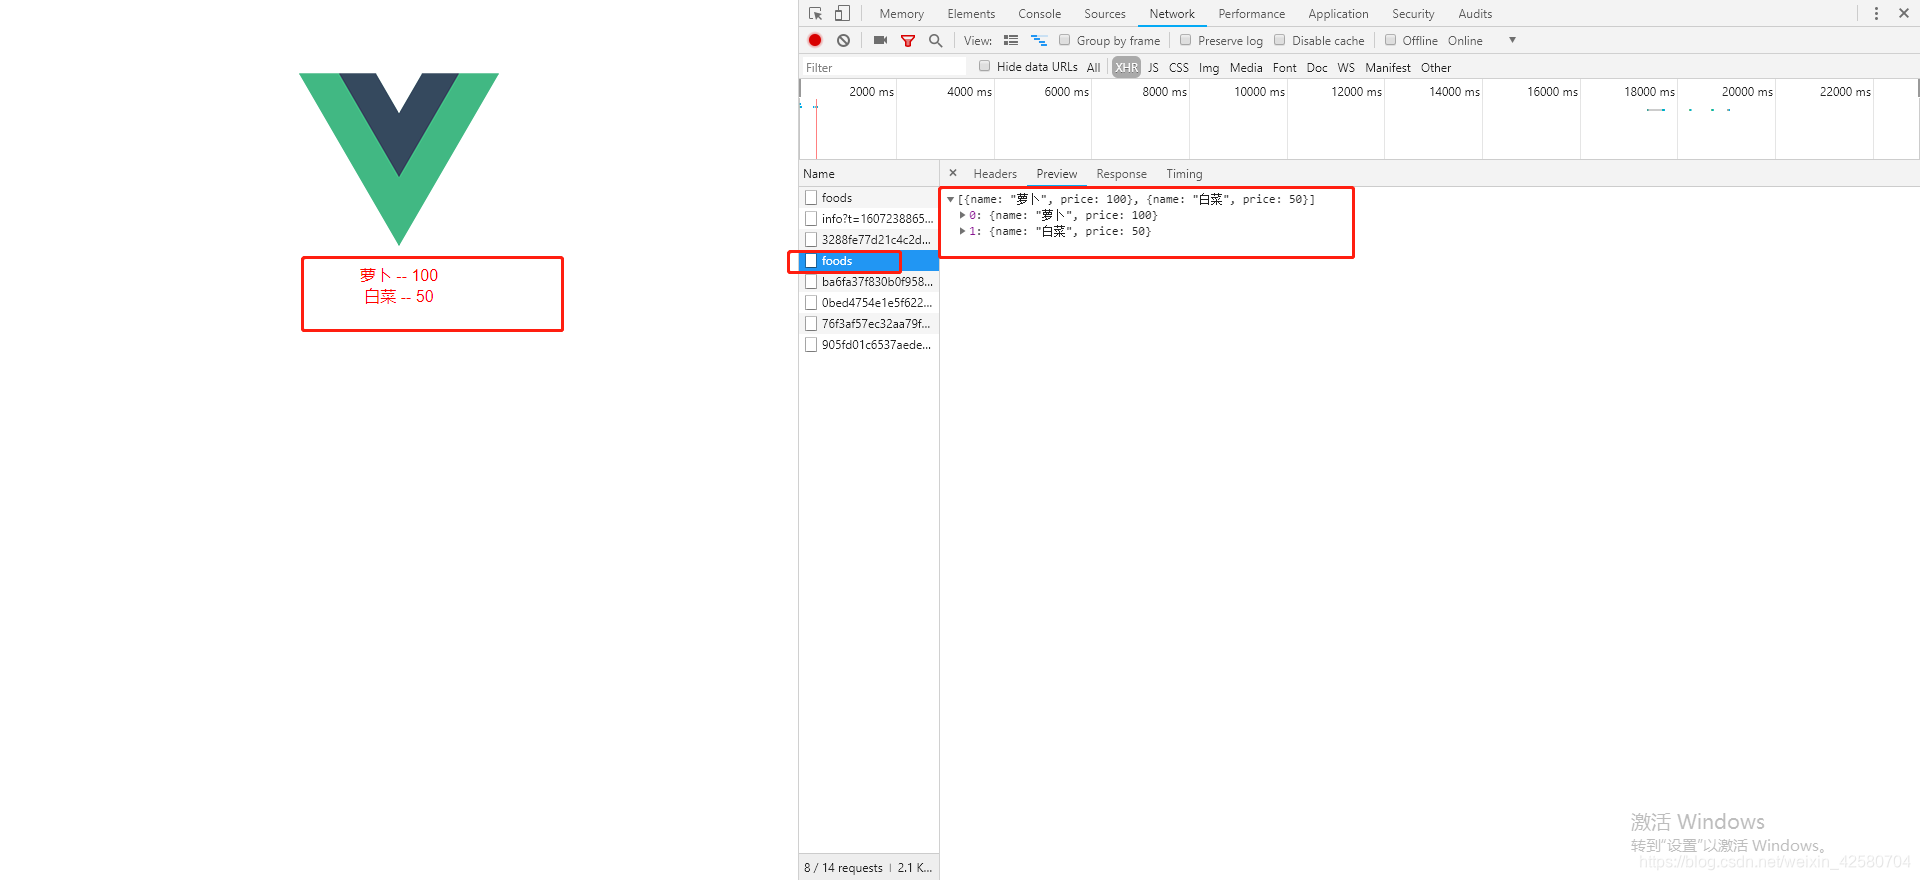Screen dimensions: 1920x880
Task: Filter requests by Manifest
Action: pos(1388,68)
